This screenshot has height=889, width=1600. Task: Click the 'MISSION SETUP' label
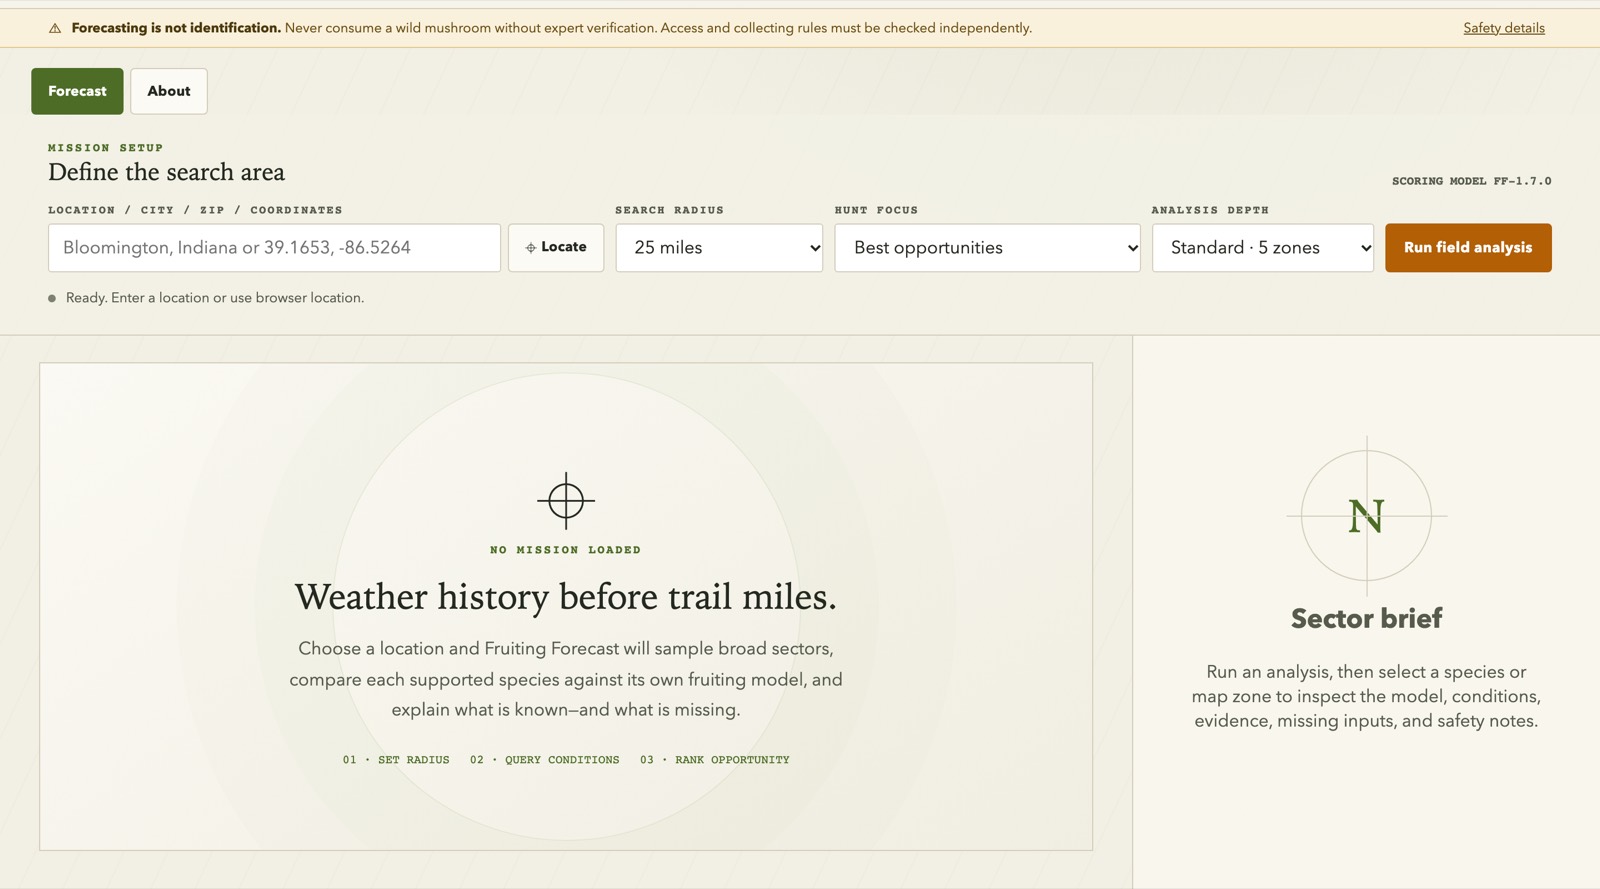[x=106, y=148]
